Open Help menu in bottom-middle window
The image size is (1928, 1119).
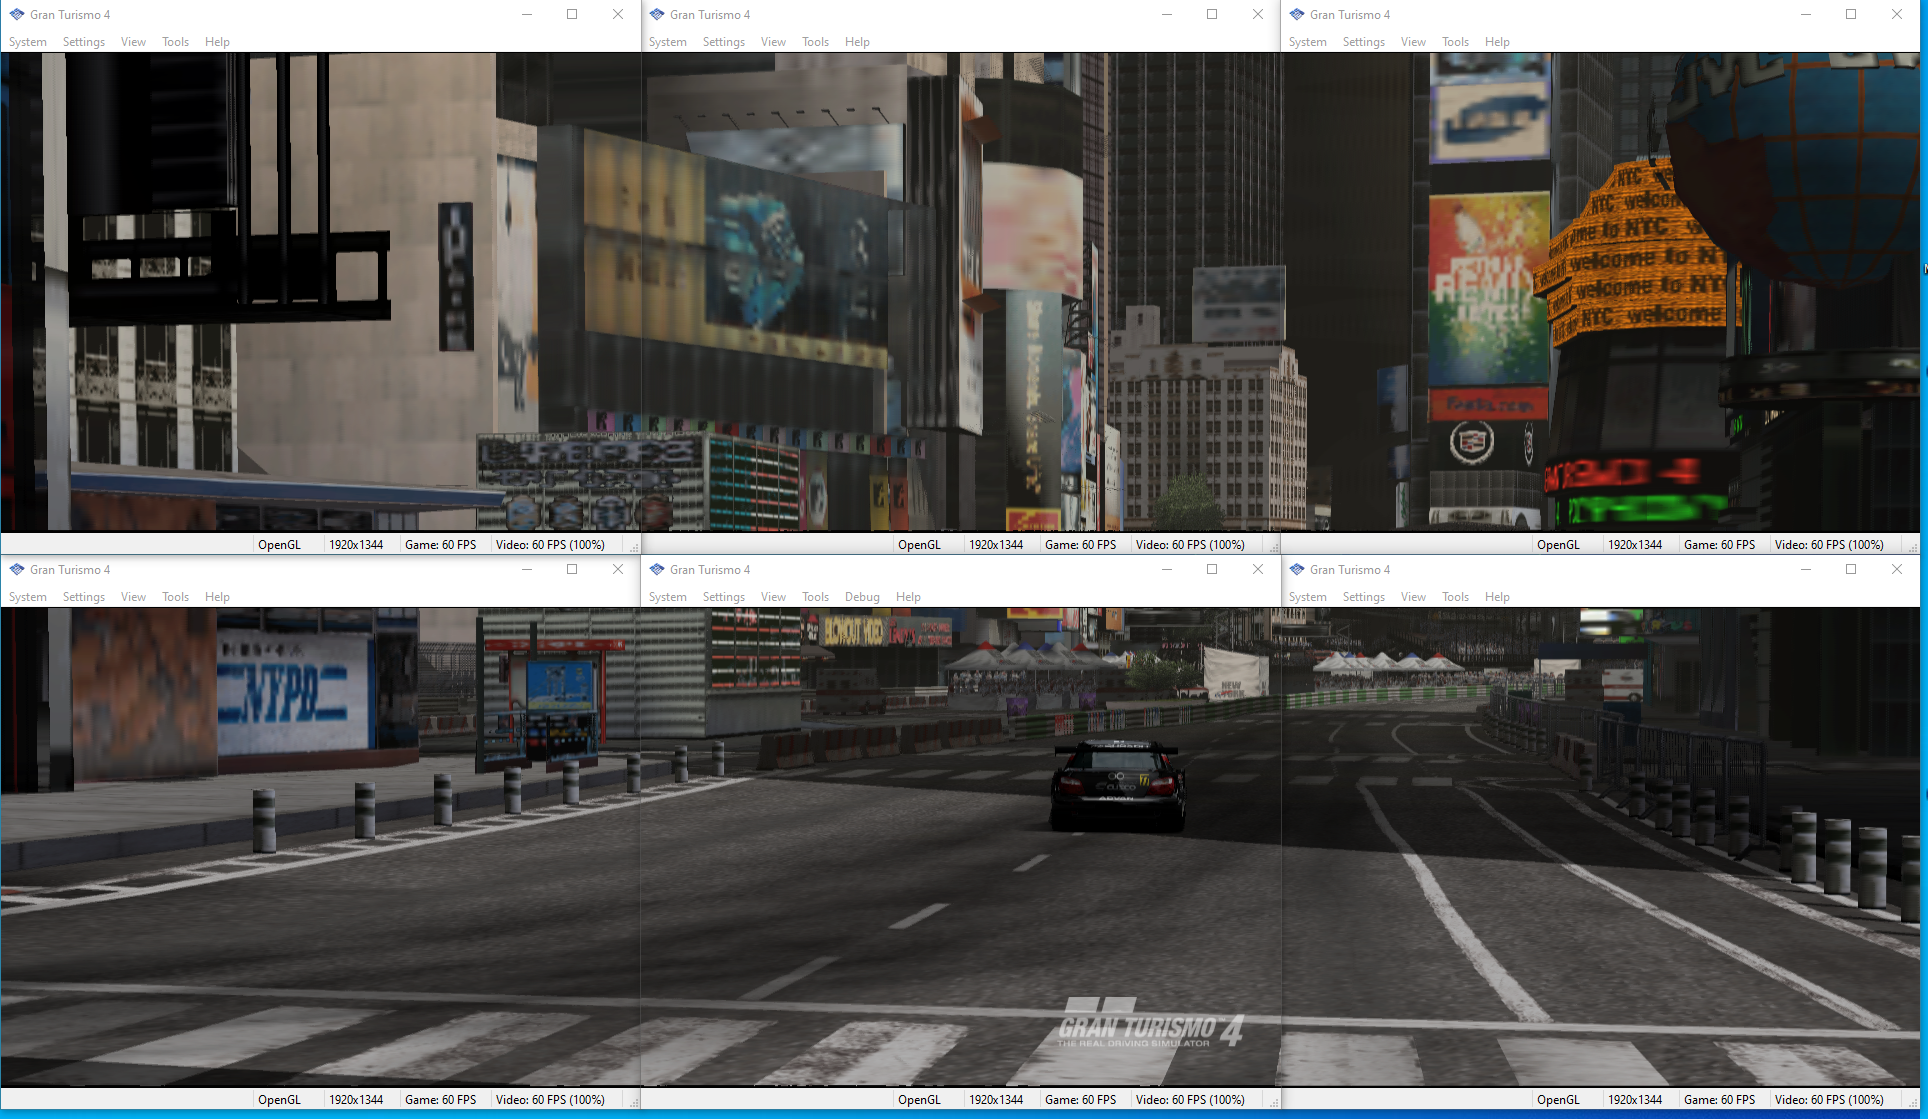(908, 597)
